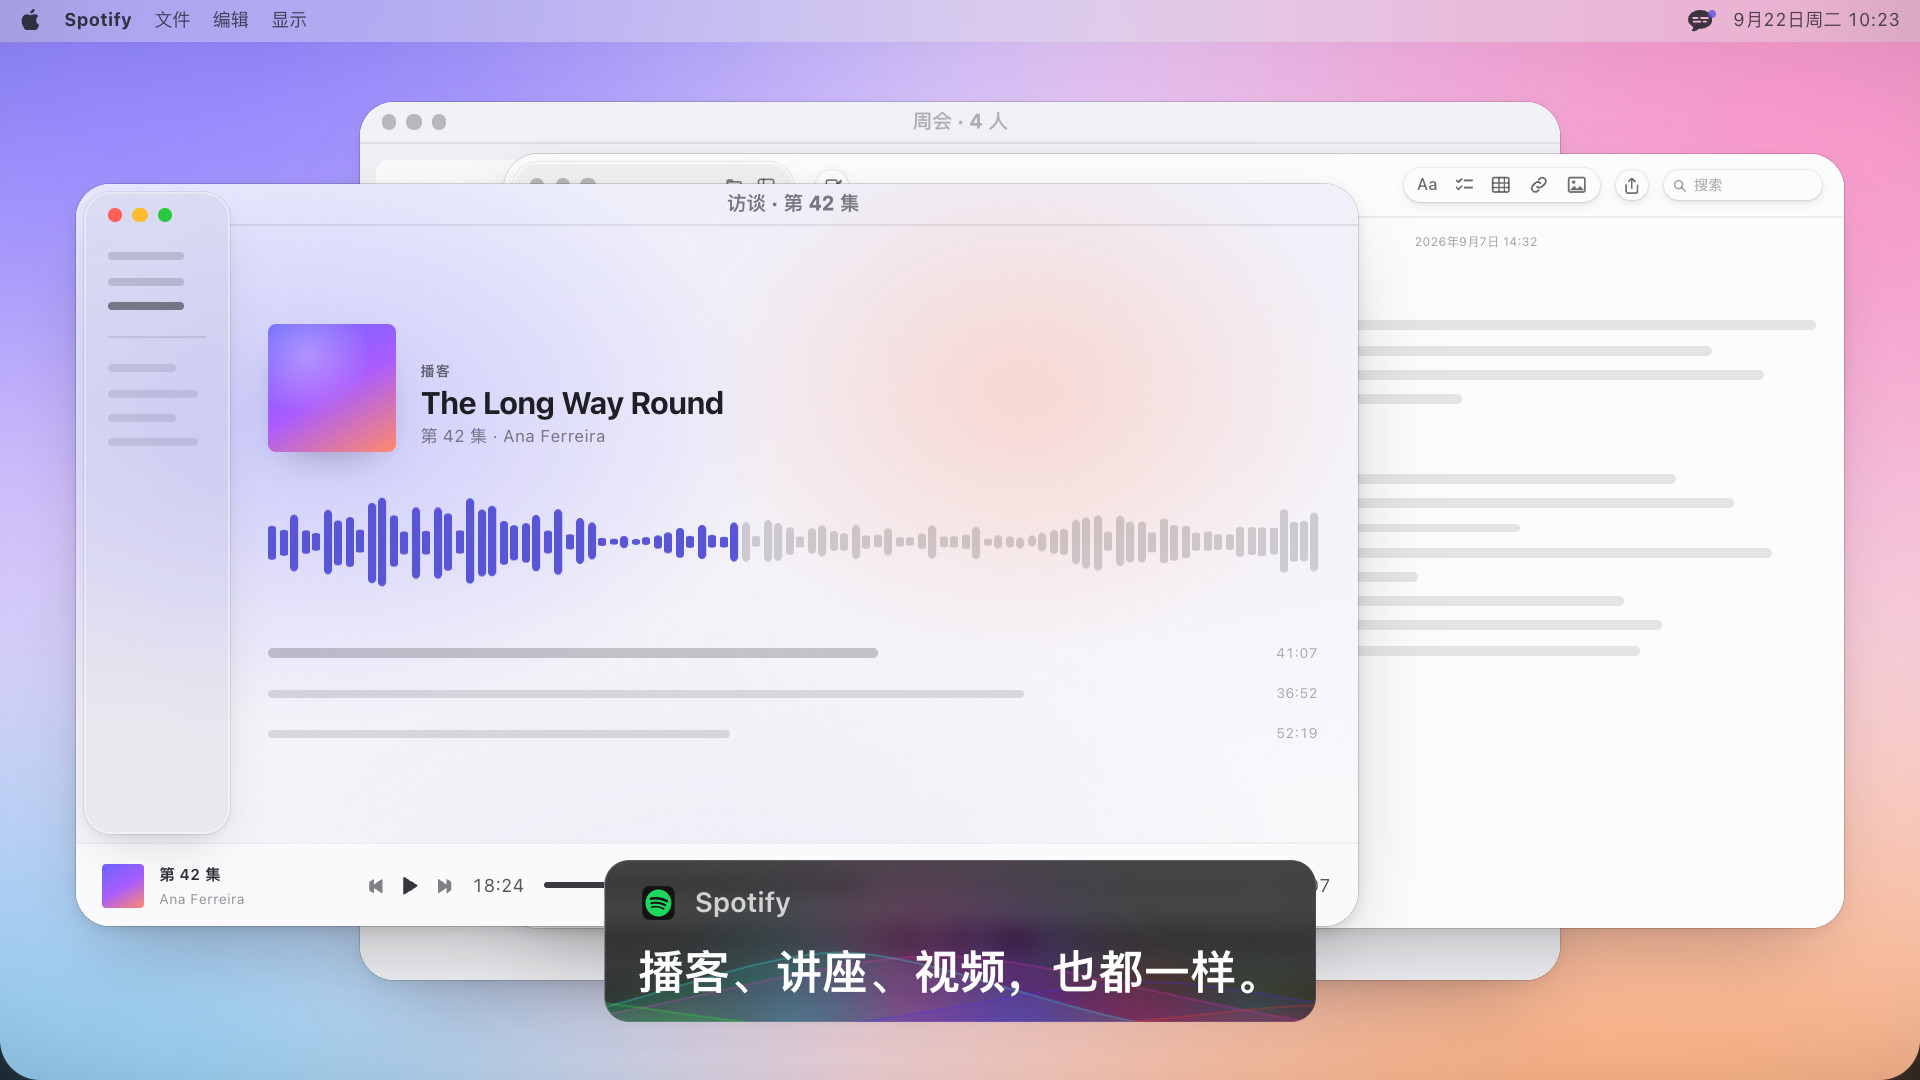Open the 文件 menu

click(x=172, y=20)
